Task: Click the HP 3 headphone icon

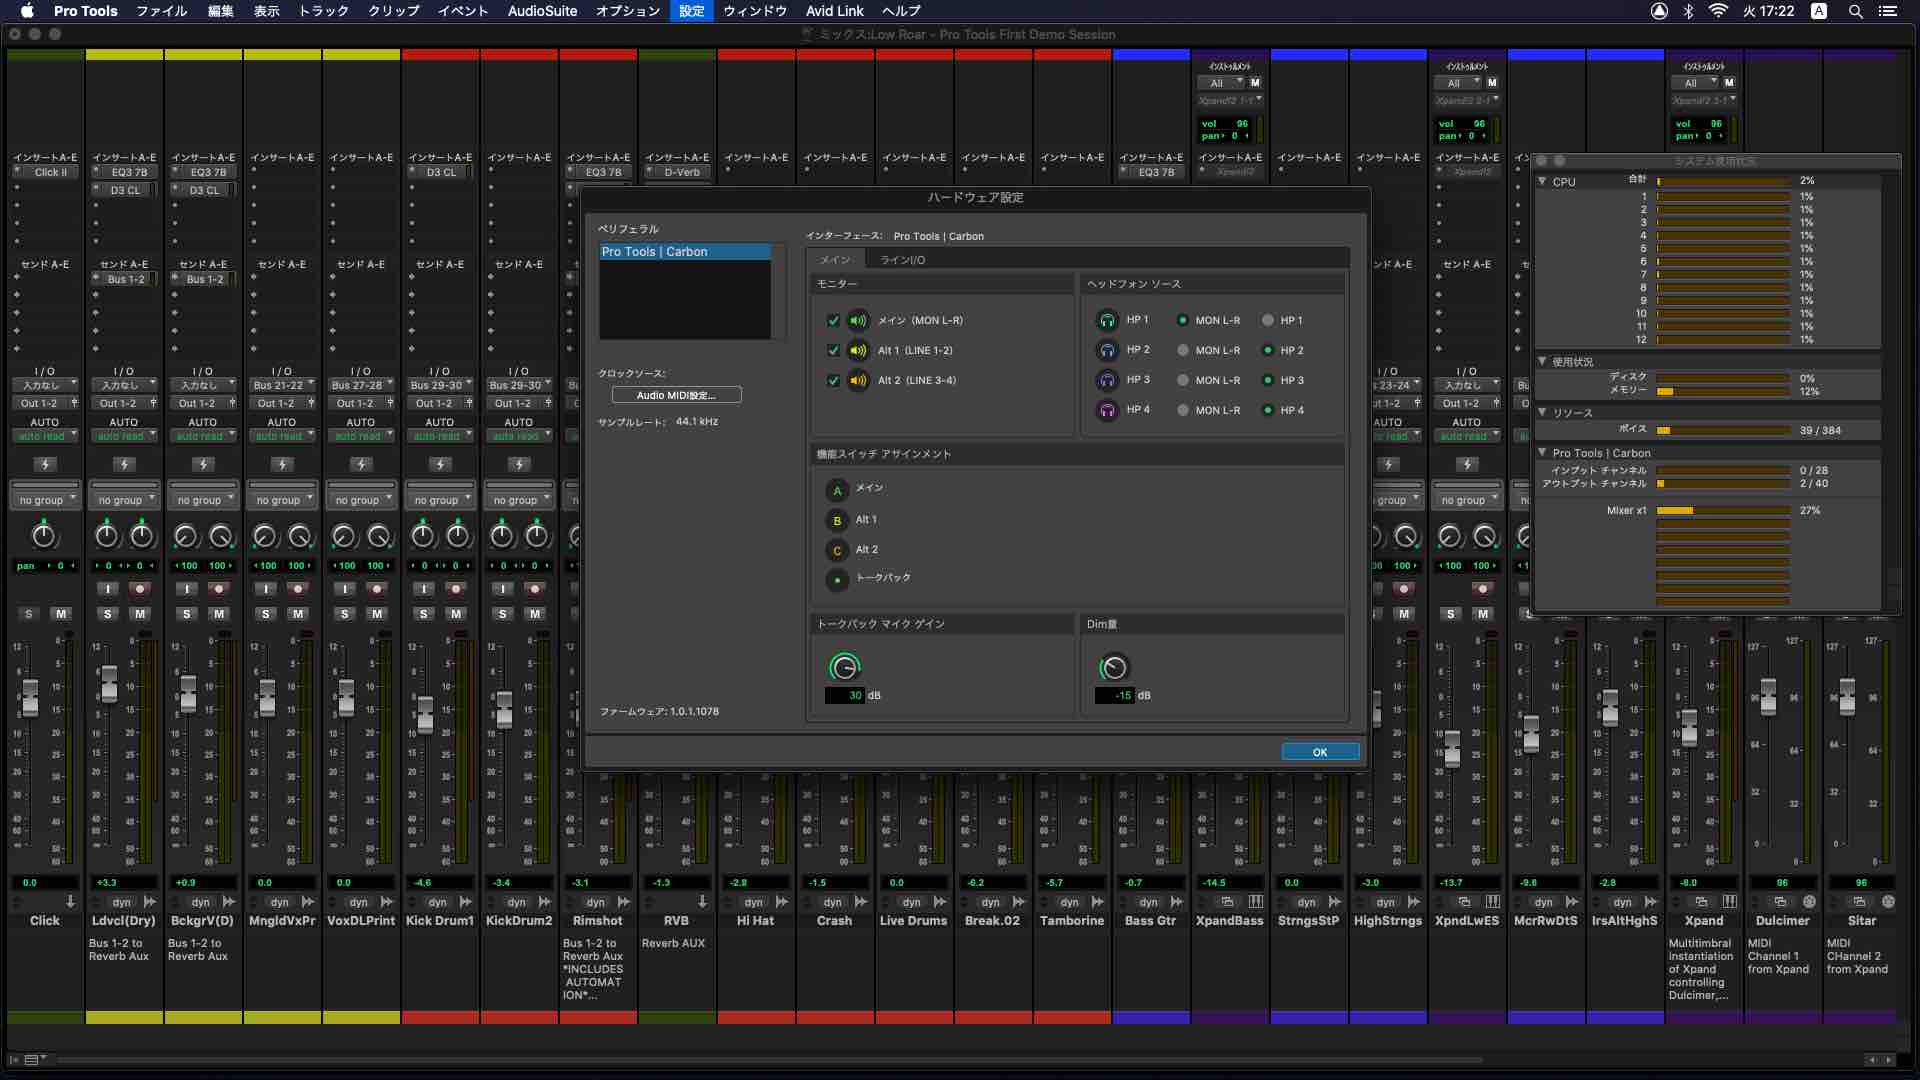Action: (x=1107, y=381)
